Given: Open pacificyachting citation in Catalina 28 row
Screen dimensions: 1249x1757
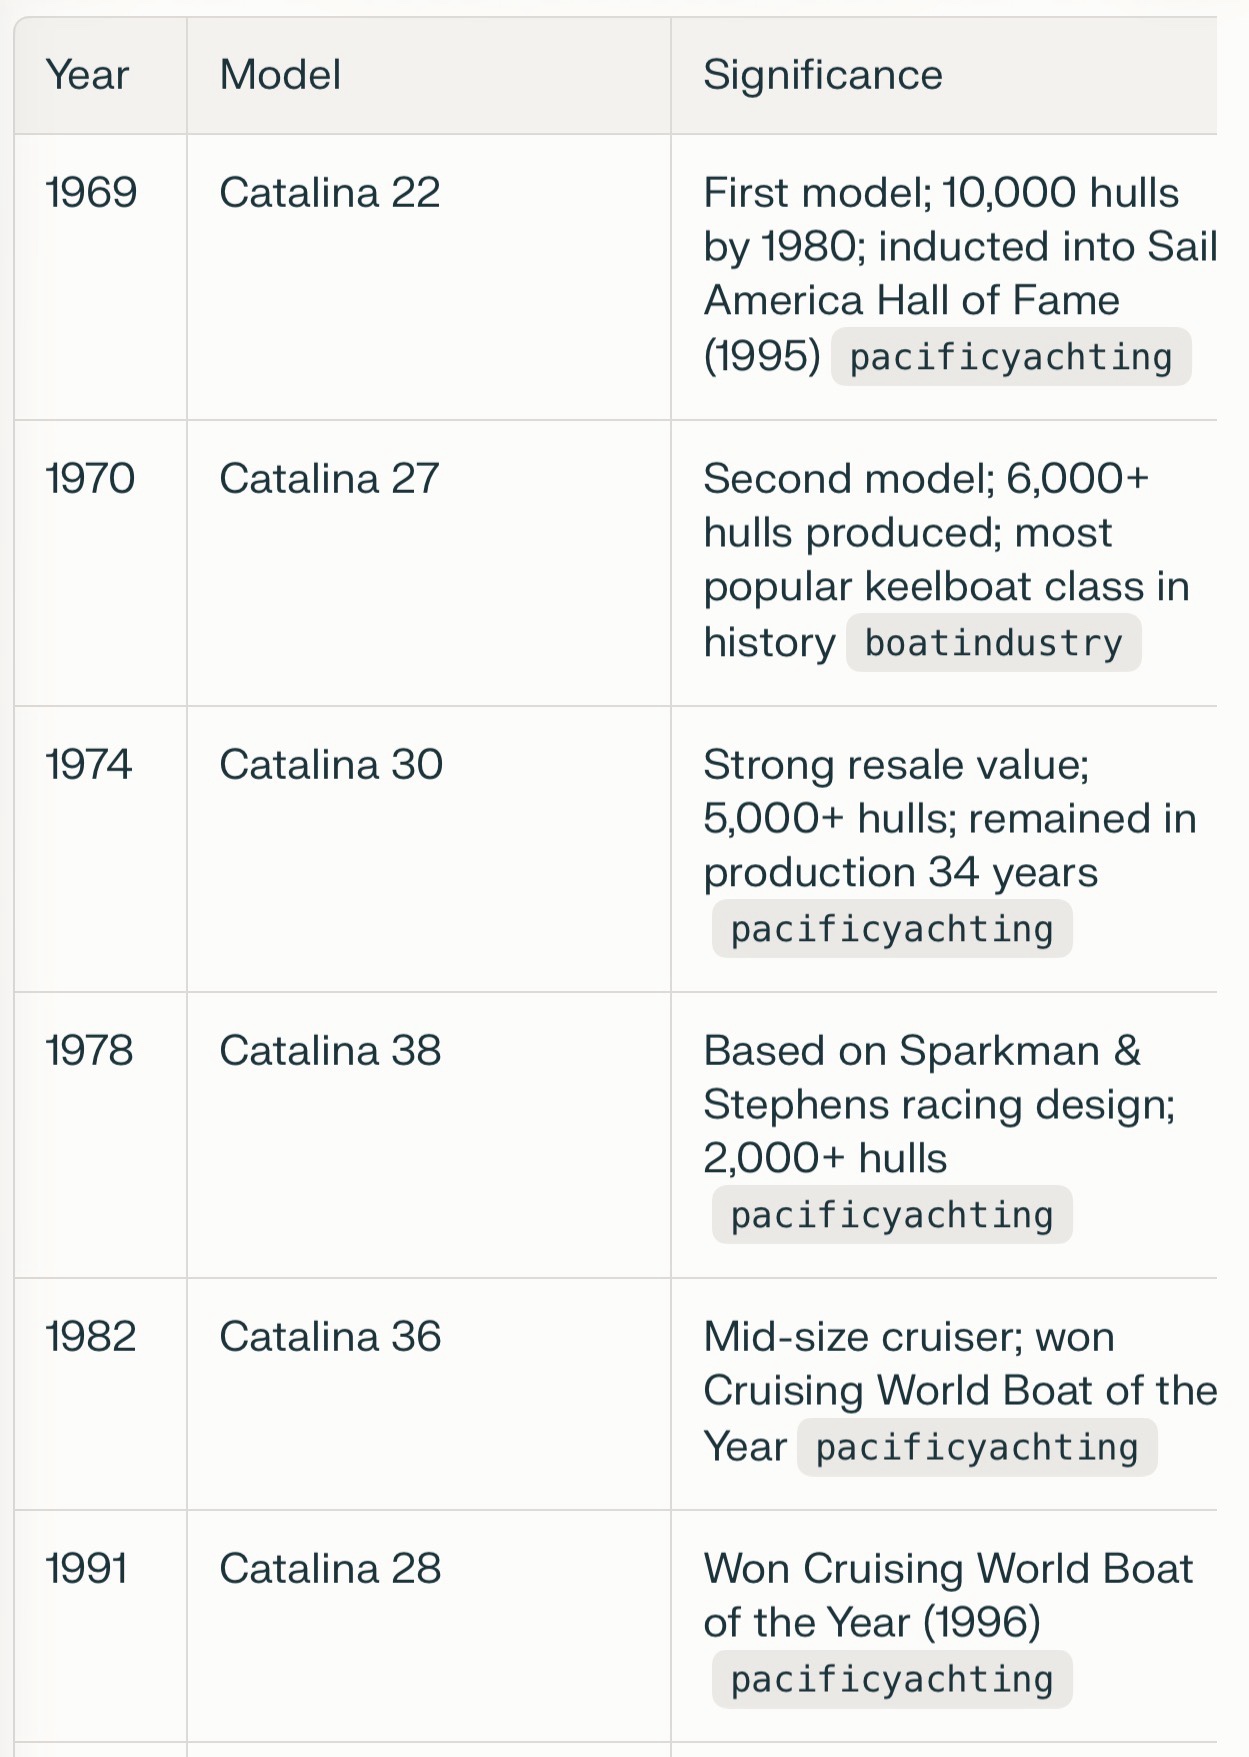Looking at the screenshot, I should (x=891, y=1679).
